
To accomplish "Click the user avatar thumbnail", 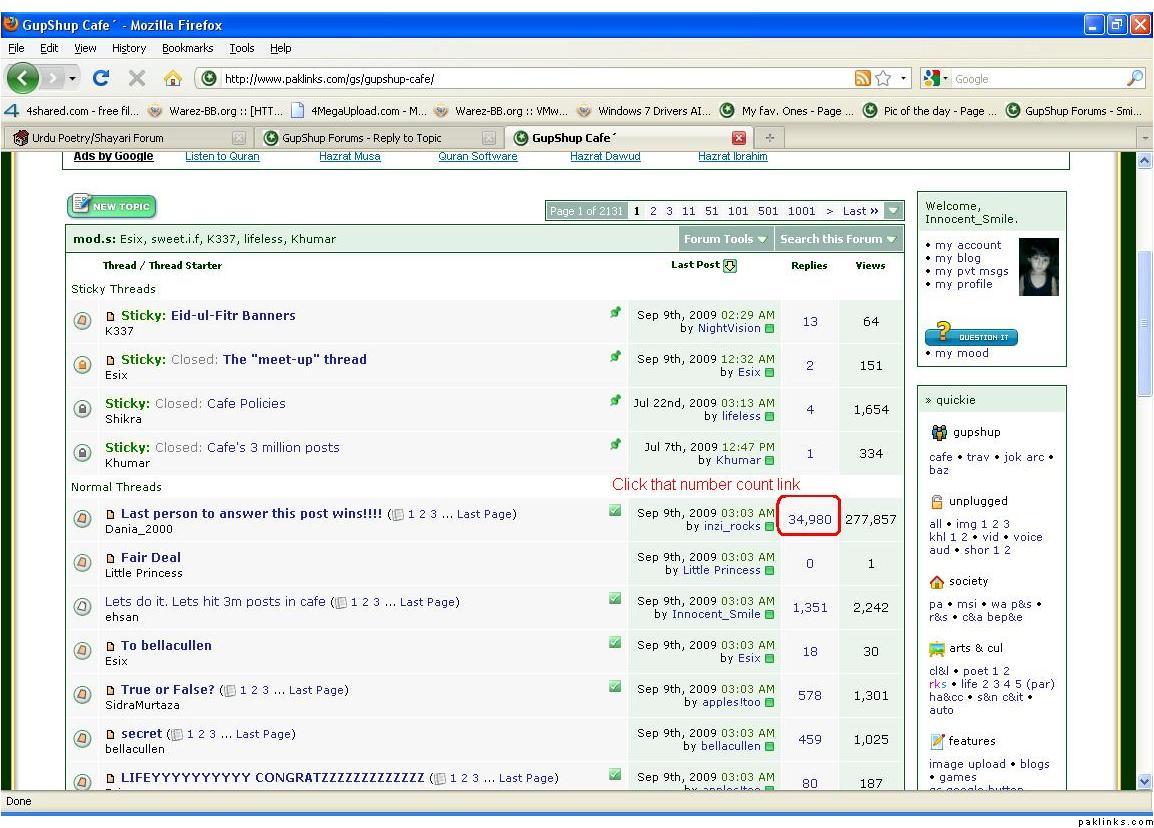I will [1038, 267].
